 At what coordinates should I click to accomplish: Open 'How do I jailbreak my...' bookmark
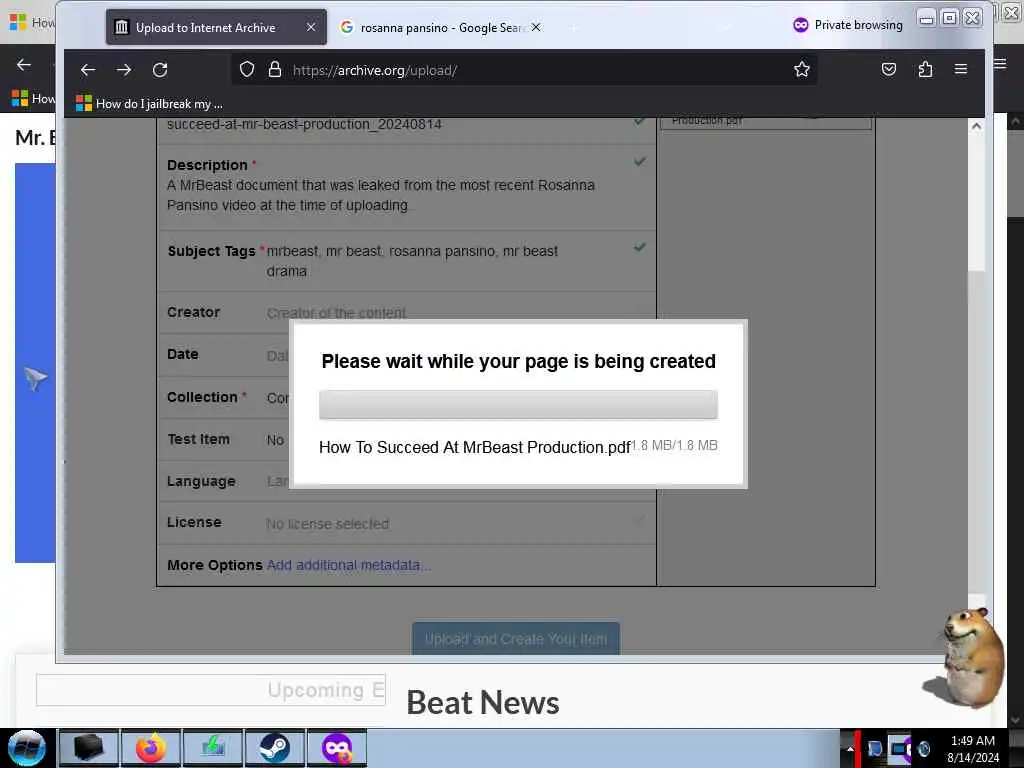pyautogui.click(x=149, y=104)
